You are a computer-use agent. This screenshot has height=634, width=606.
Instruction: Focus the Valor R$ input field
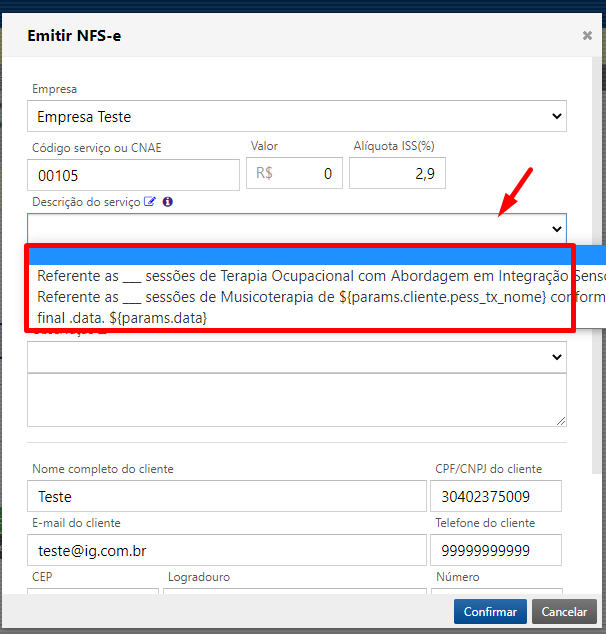coord(294,173)
